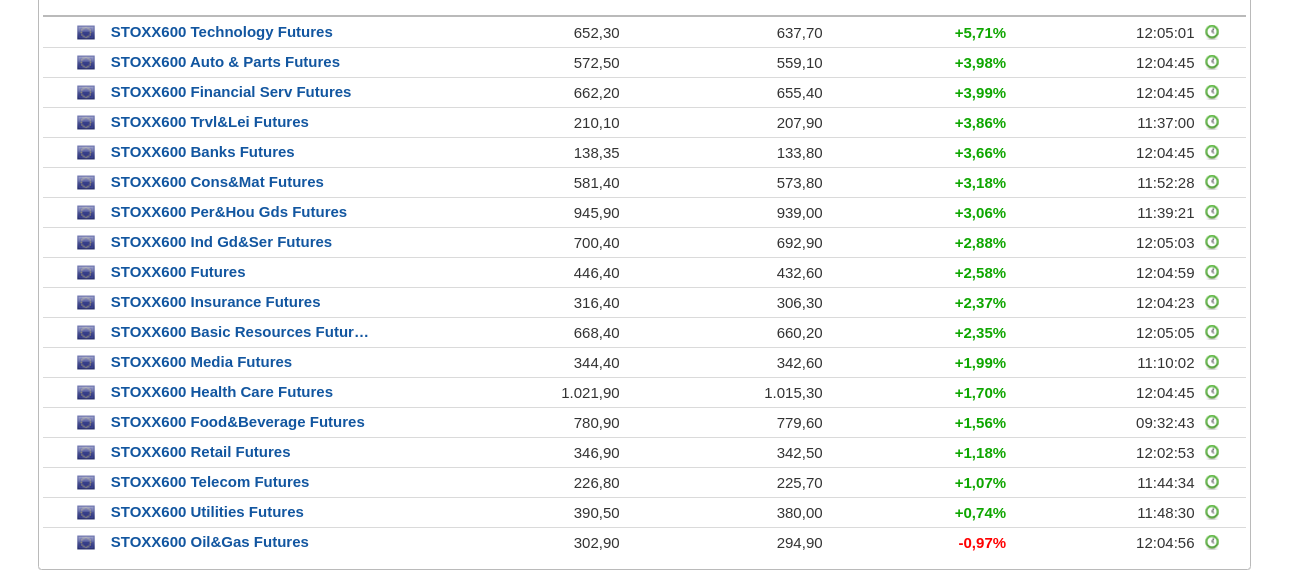Click the clock icon in the Health Care Futures row
This screenshot has width=1301, height=582.
1212,392
